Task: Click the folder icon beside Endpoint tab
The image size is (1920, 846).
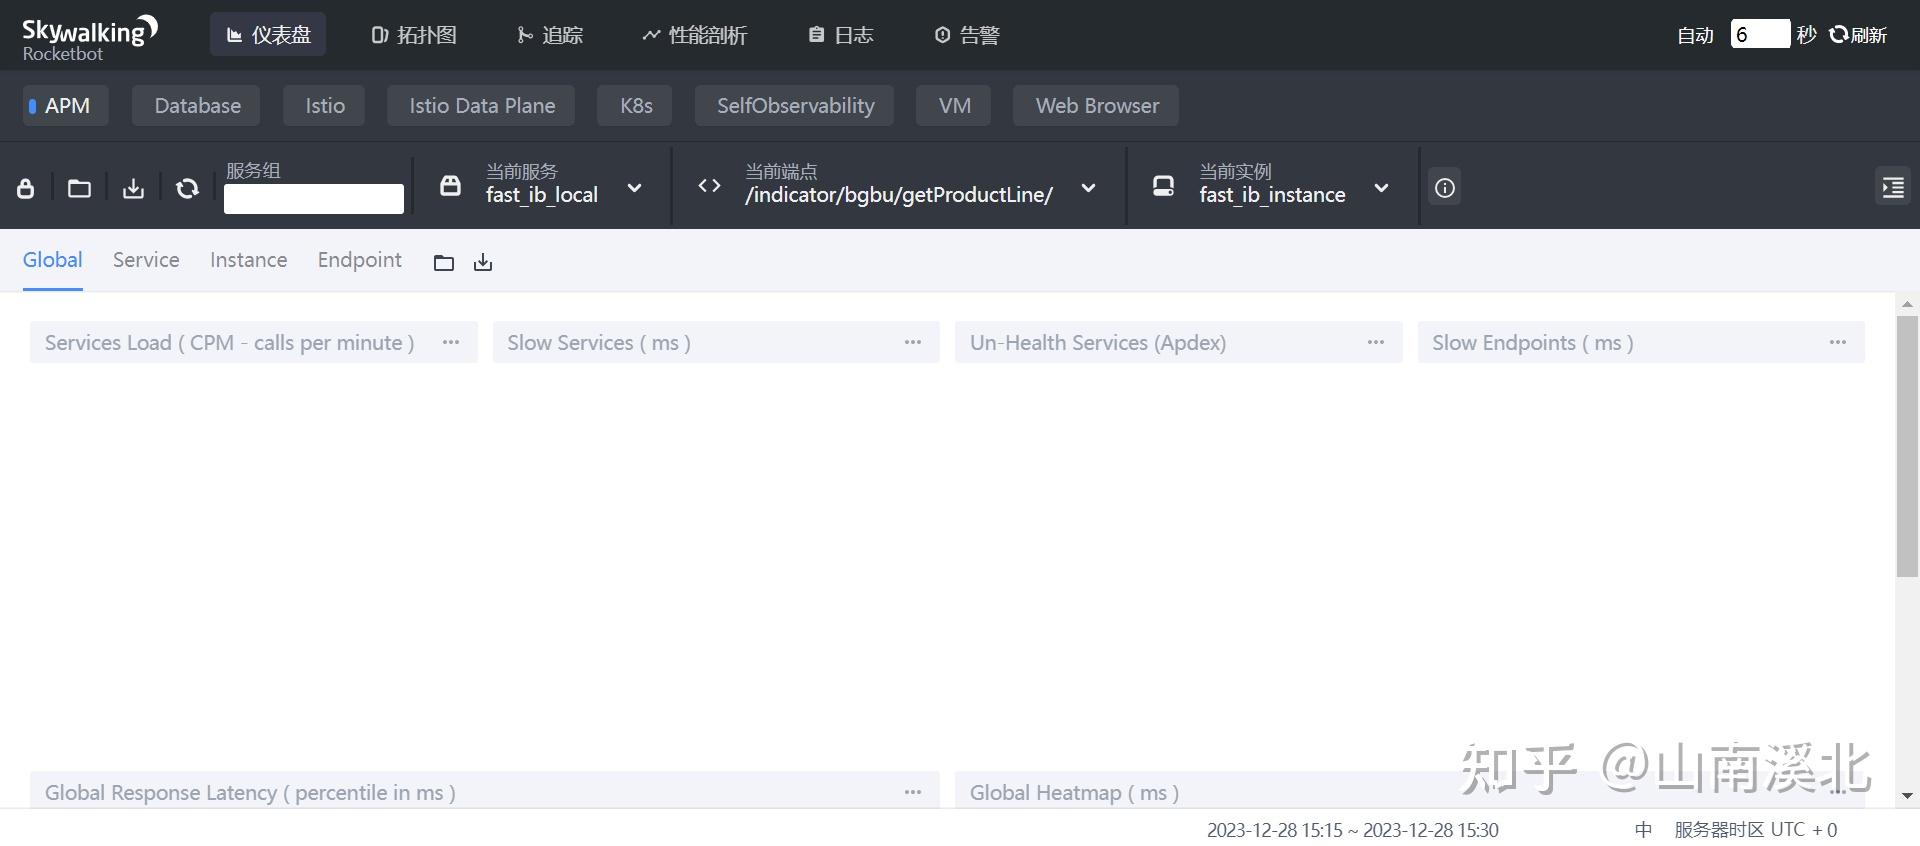Action: coord(444,262)
